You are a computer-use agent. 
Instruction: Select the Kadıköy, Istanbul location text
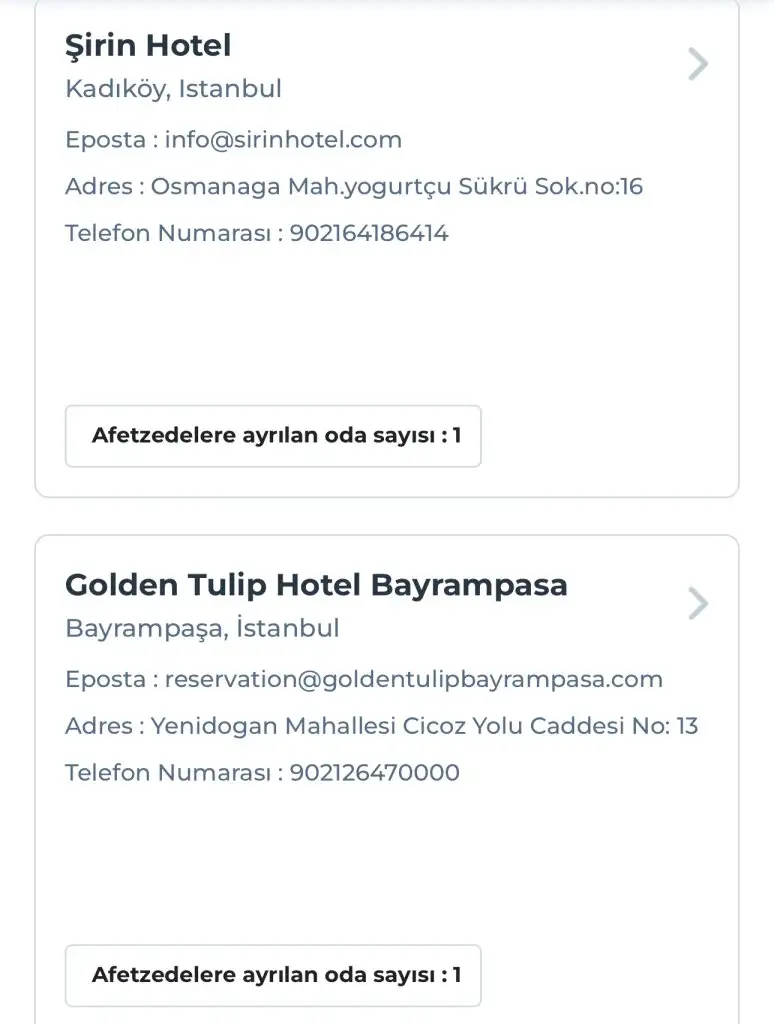(173, 89)
